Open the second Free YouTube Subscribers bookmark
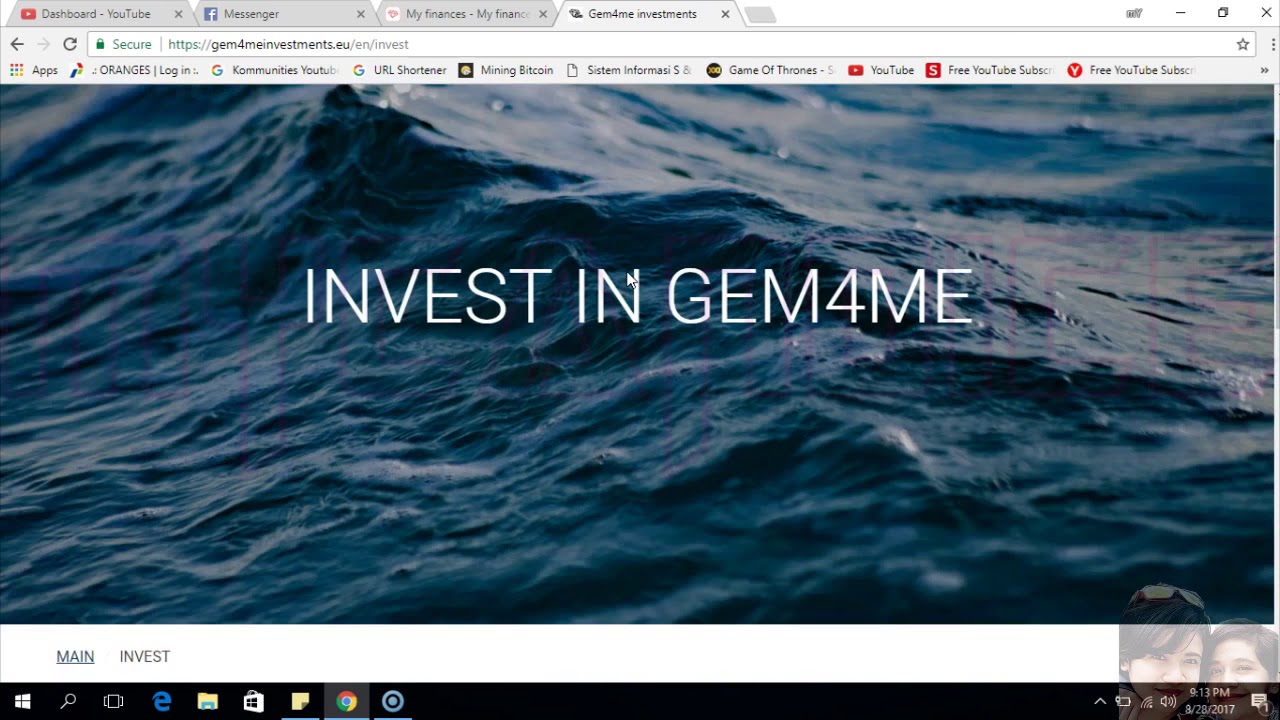Screen dimensions: 1280x720 pos(1131,70)
